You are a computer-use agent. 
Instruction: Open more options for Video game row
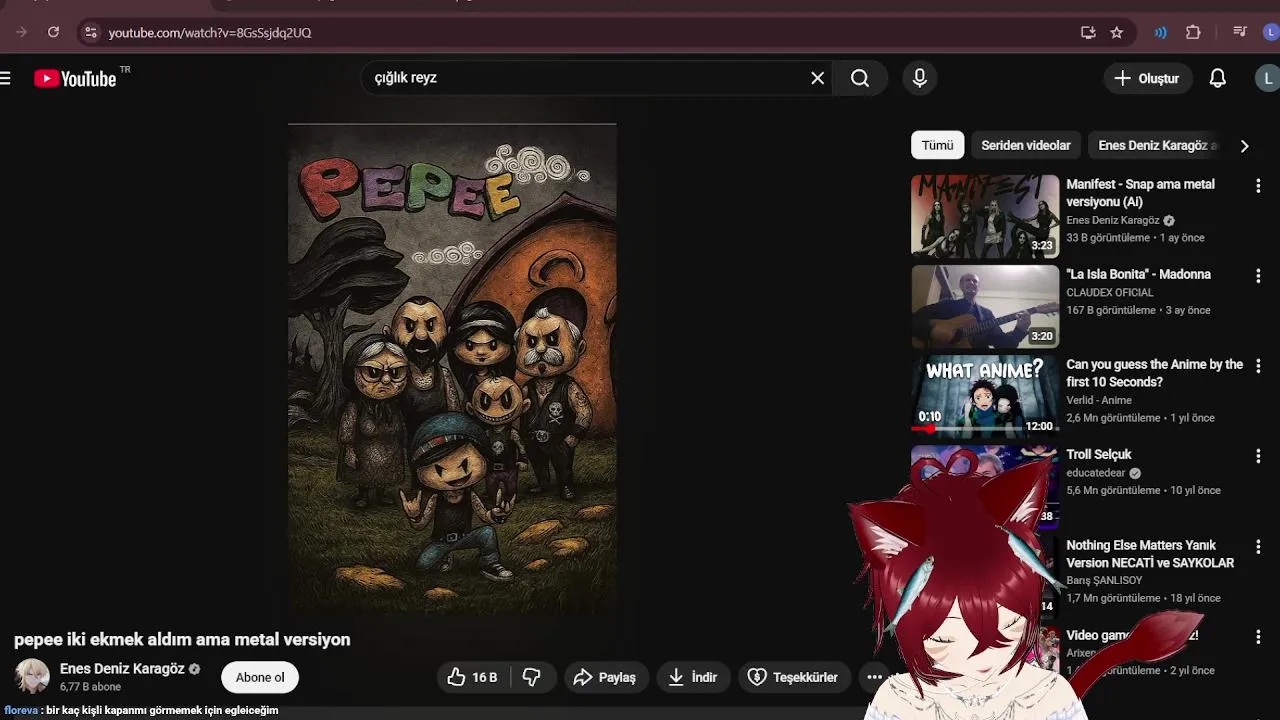pyautogui.click(x=1258, y=637)
